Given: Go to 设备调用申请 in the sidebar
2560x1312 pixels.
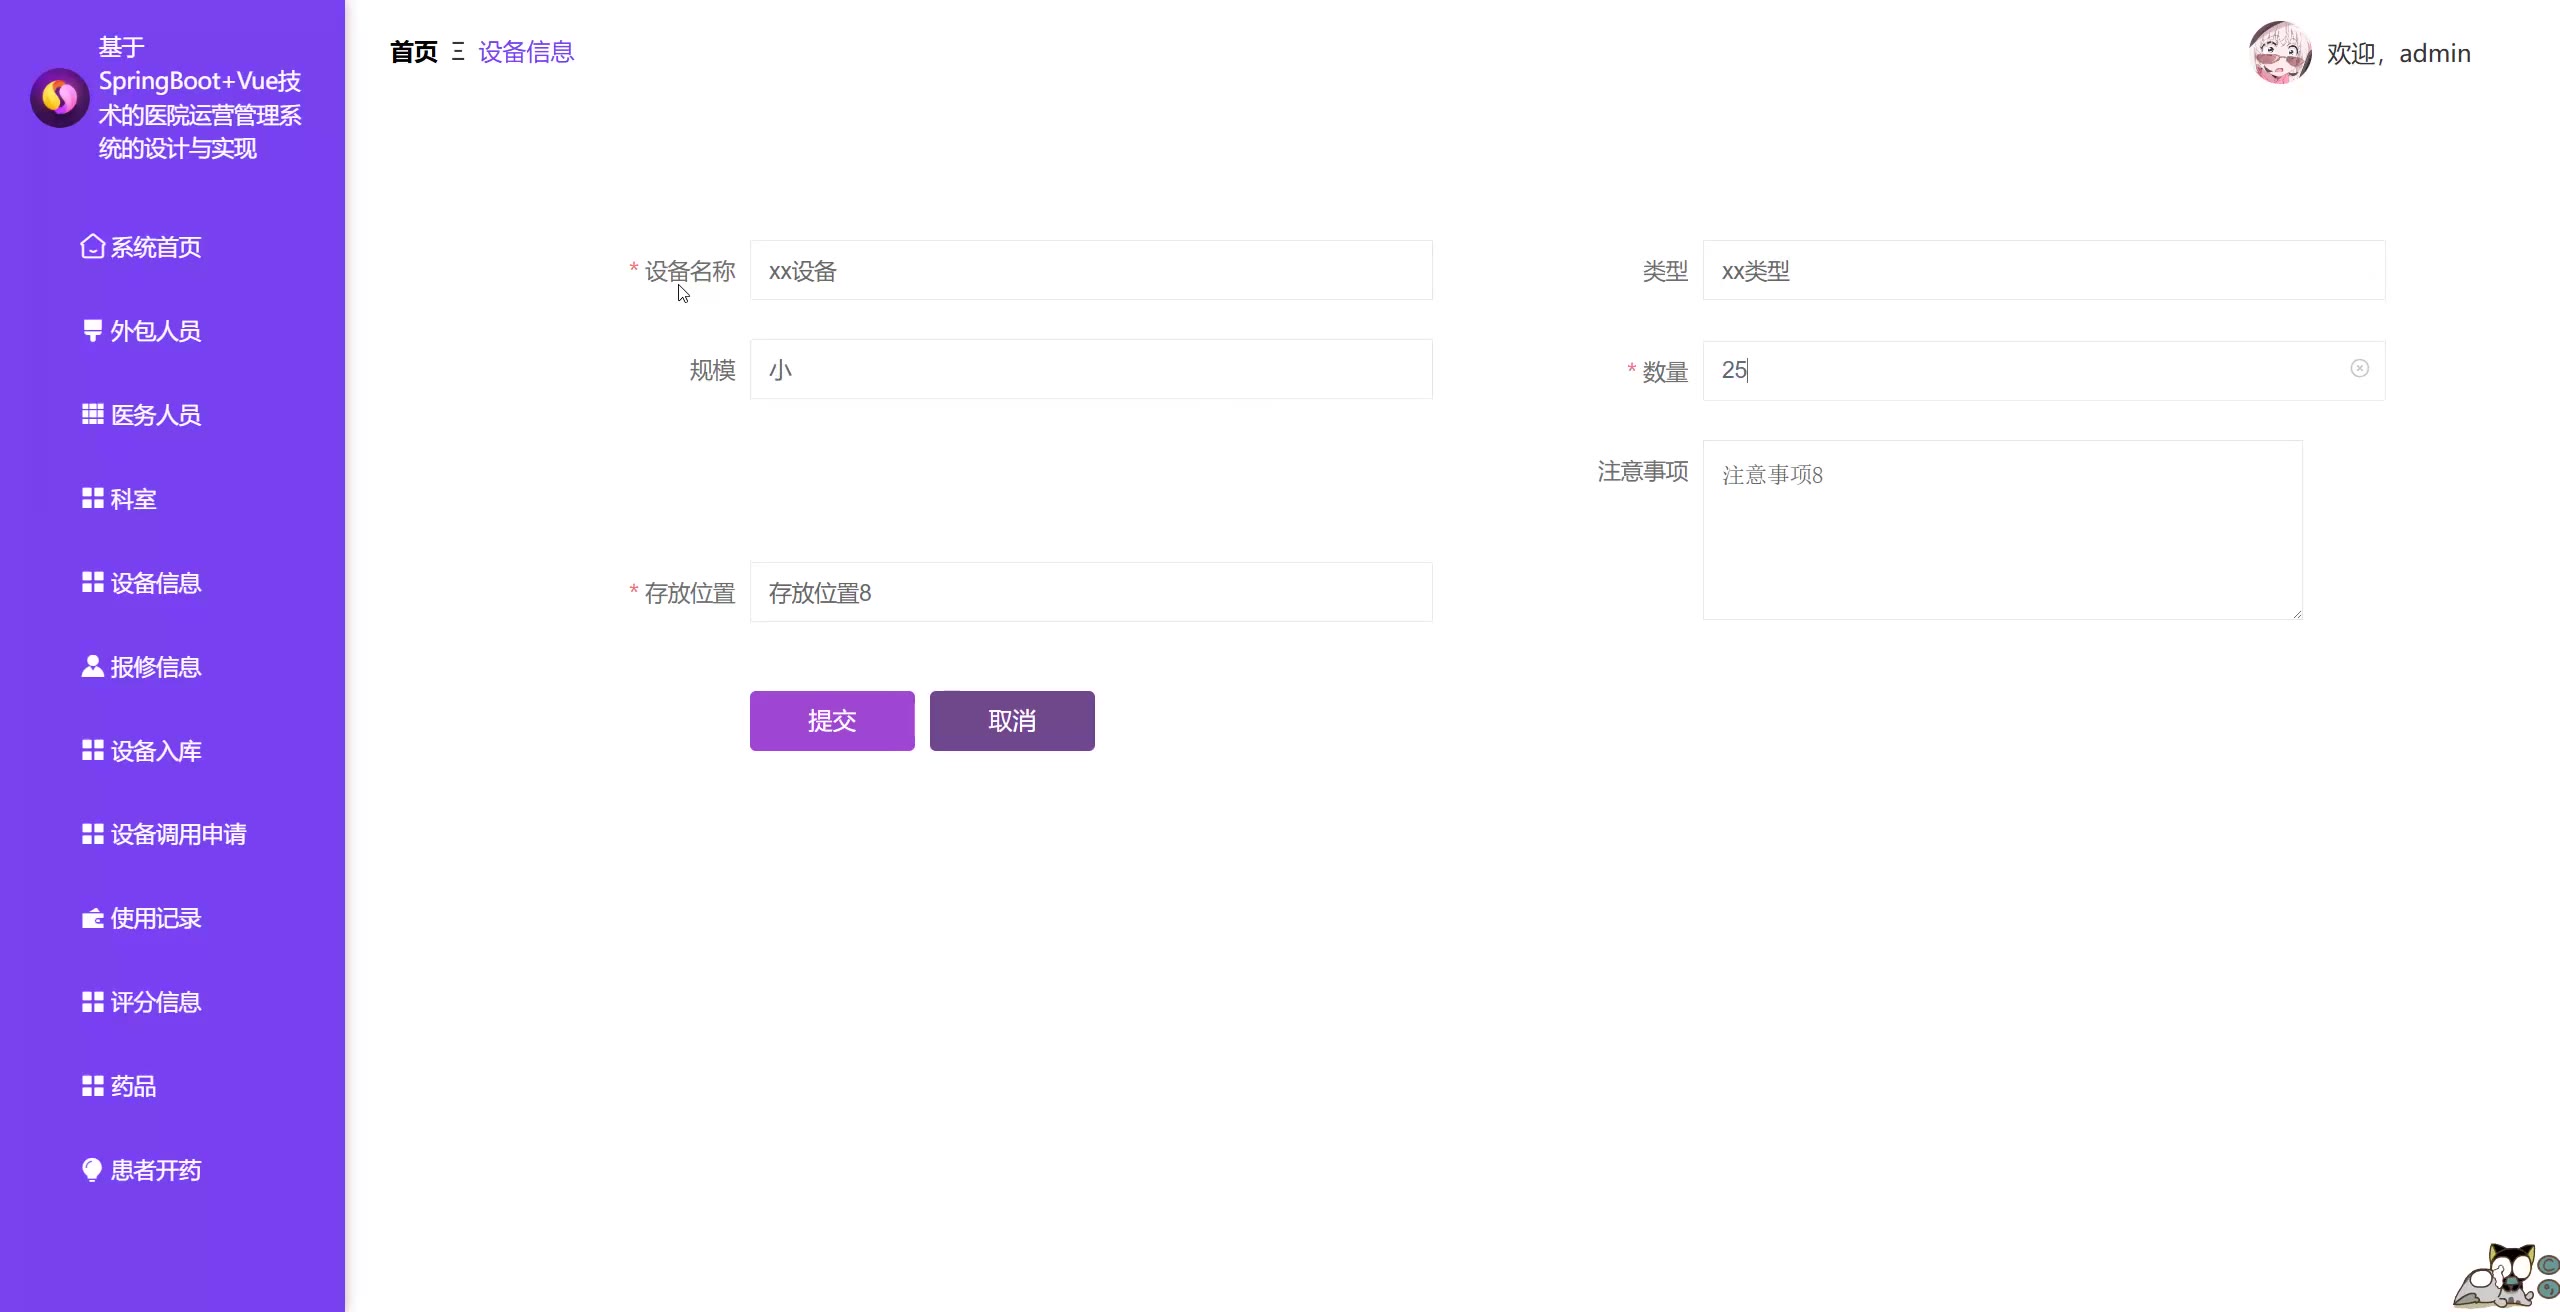Looking at the screenshot, I should point(178,834).
